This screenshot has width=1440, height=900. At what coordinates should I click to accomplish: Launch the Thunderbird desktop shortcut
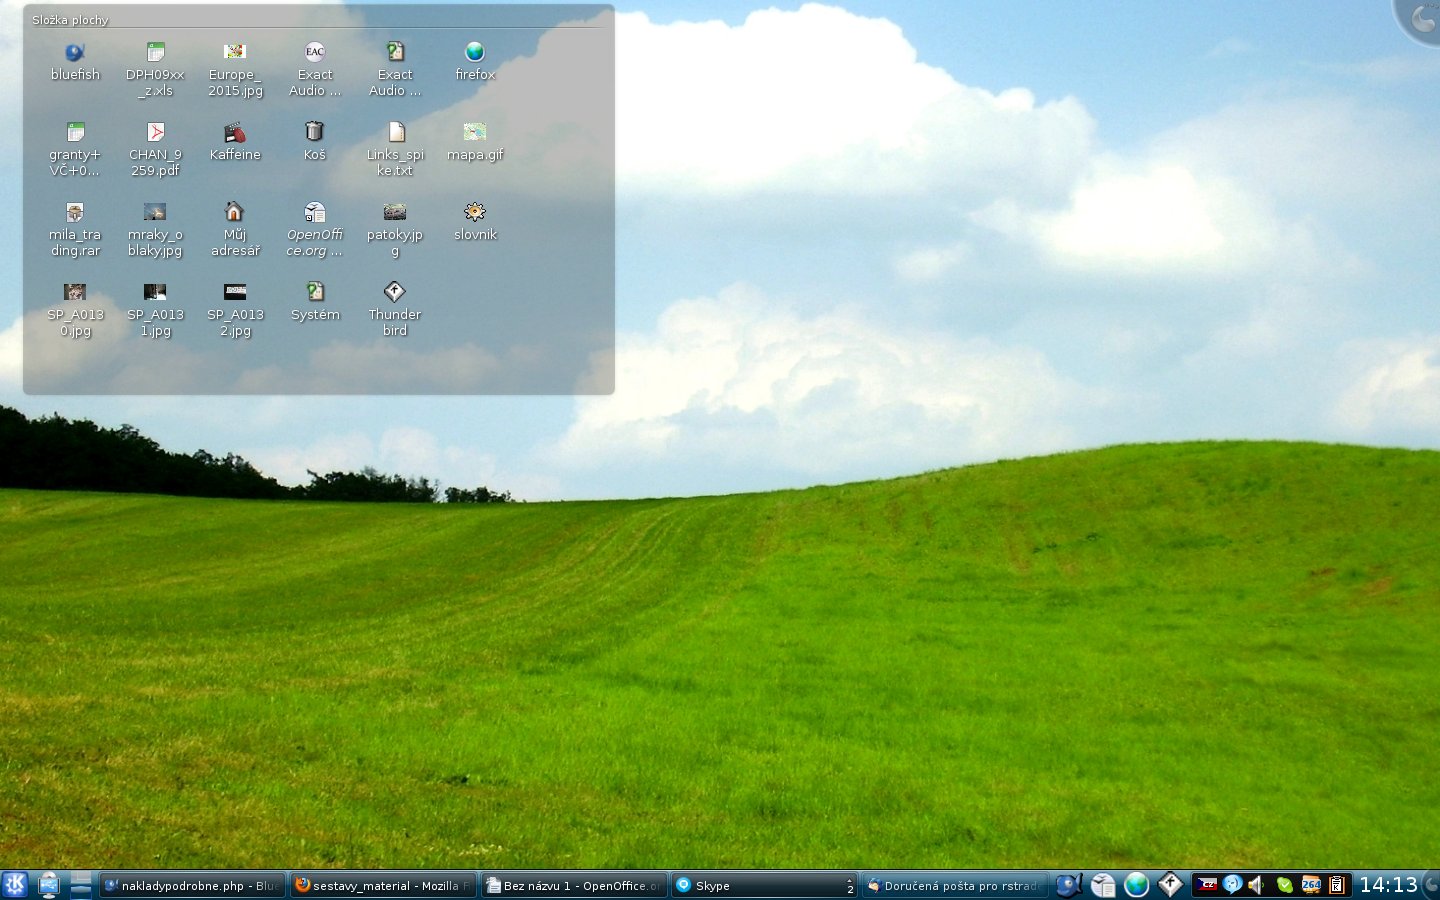pos(395,310)
